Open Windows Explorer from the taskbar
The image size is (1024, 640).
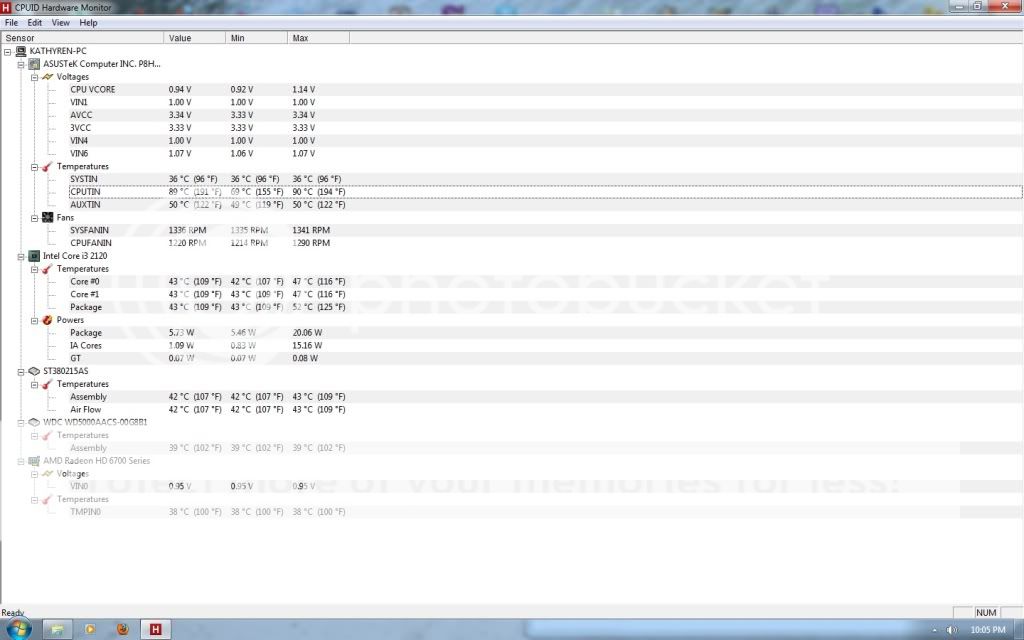[57, 629]
